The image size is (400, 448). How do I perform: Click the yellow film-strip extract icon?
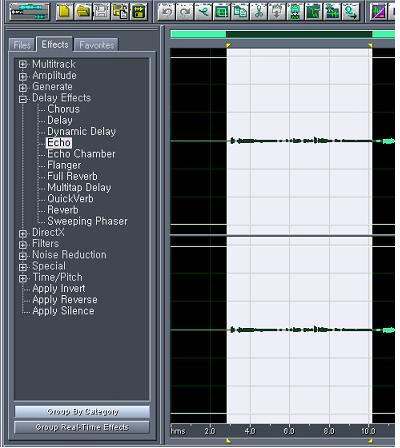coord(139,12)
